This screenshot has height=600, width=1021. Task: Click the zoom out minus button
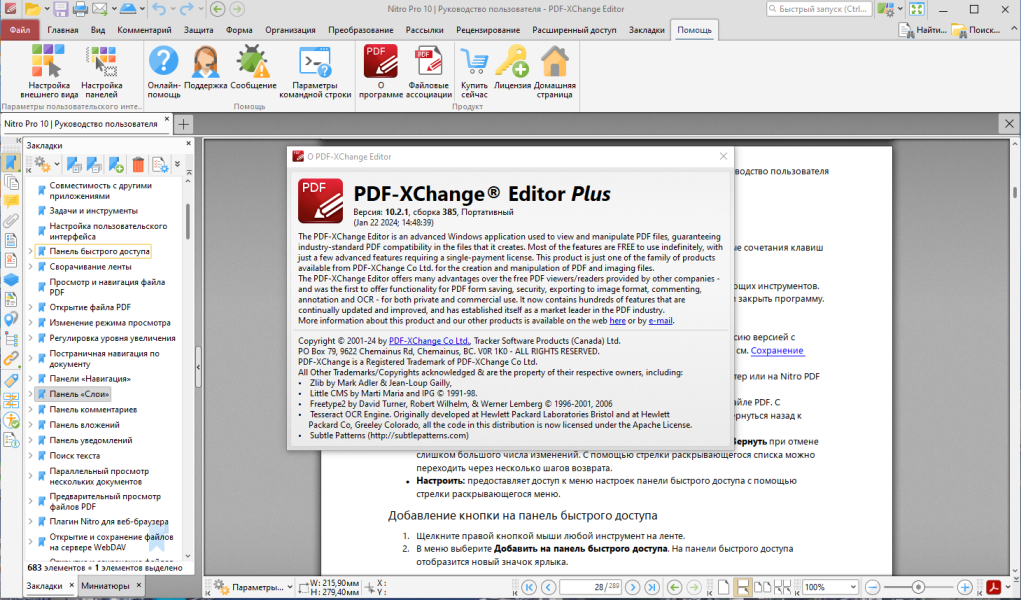click(873, 587)
